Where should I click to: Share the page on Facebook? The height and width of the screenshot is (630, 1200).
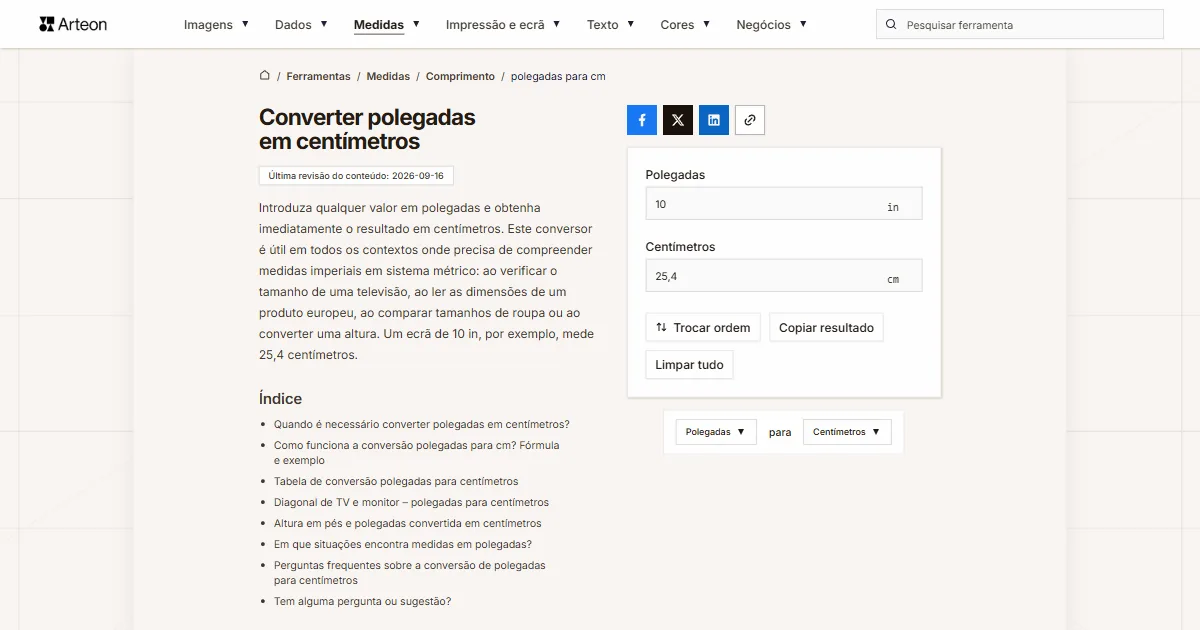click(x=642, y=120)
